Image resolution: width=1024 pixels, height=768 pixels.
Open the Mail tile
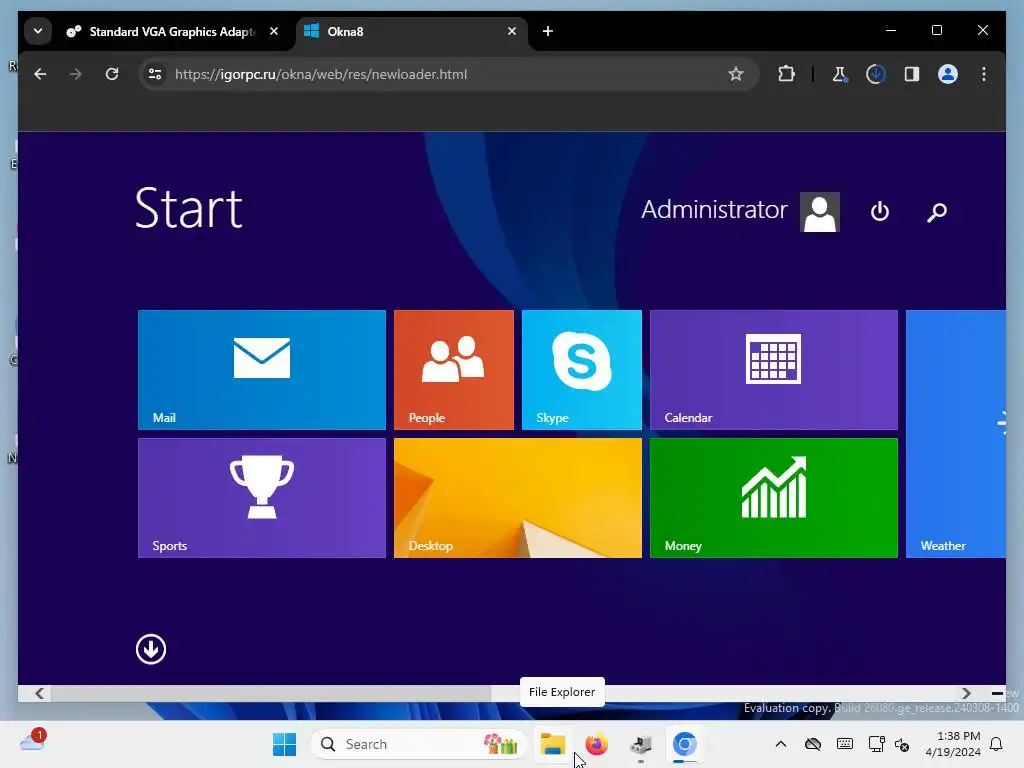pos(261,370)
